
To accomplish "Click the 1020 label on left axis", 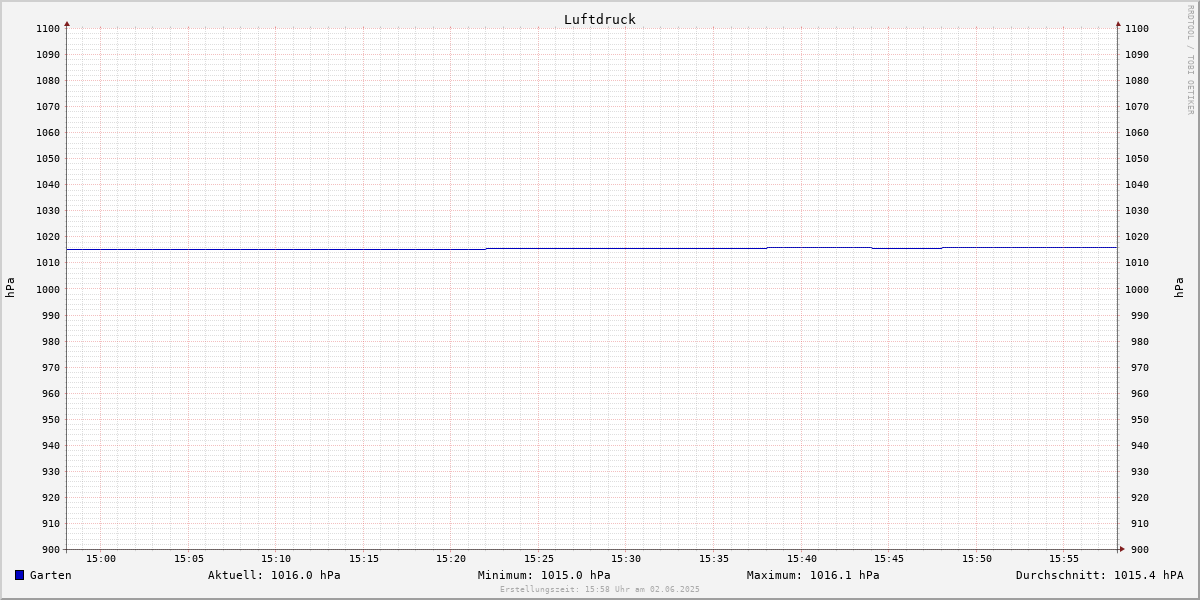I will pos(48,237).
